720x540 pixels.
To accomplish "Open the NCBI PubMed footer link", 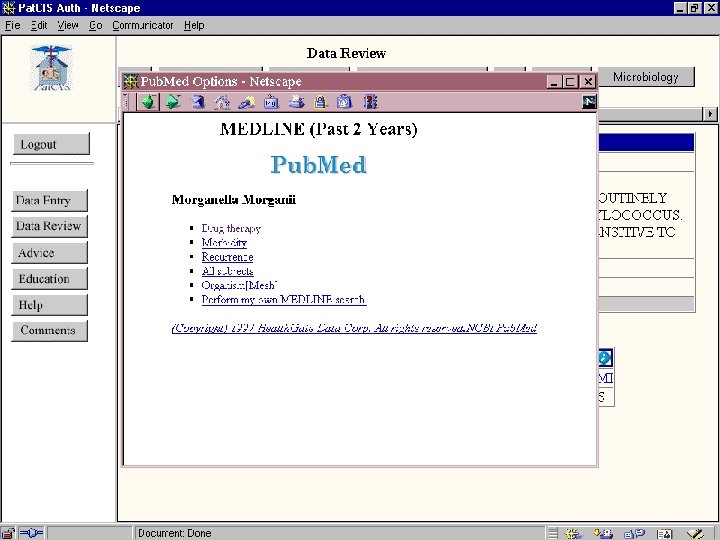I will tap(500, 328).
